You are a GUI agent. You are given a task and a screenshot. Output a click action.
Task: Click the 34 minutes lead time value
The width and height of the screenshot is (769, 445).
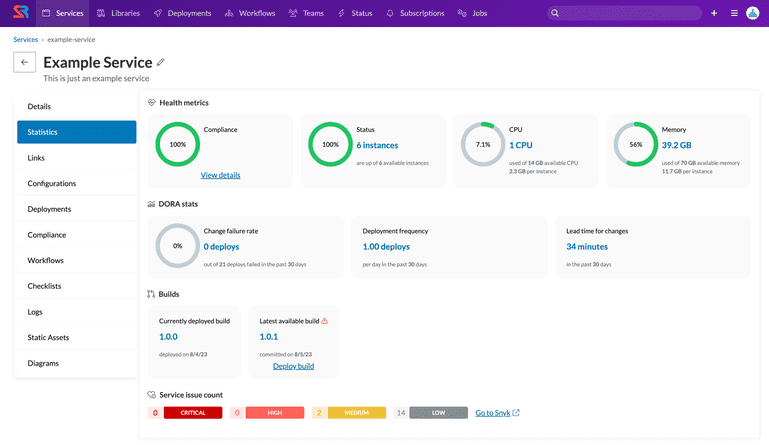coord(587,247)
